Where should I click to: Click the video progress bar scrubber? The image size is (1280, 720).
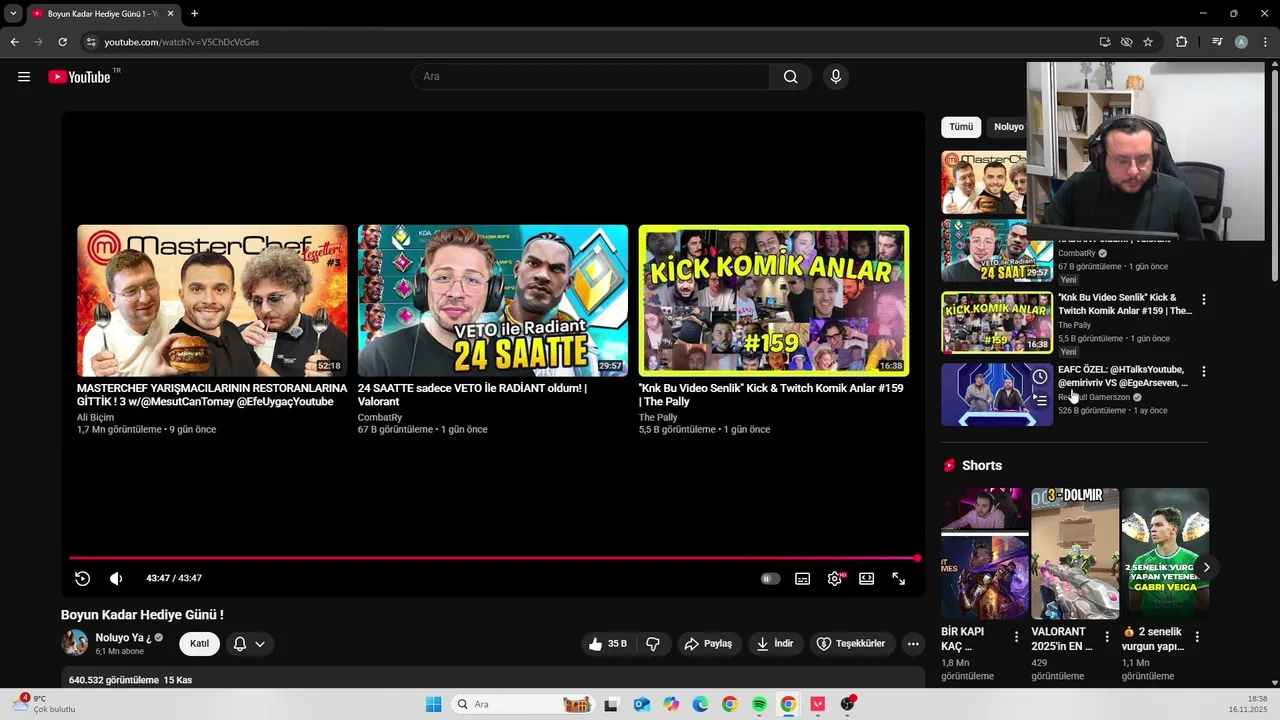click(x=917, y=558)
